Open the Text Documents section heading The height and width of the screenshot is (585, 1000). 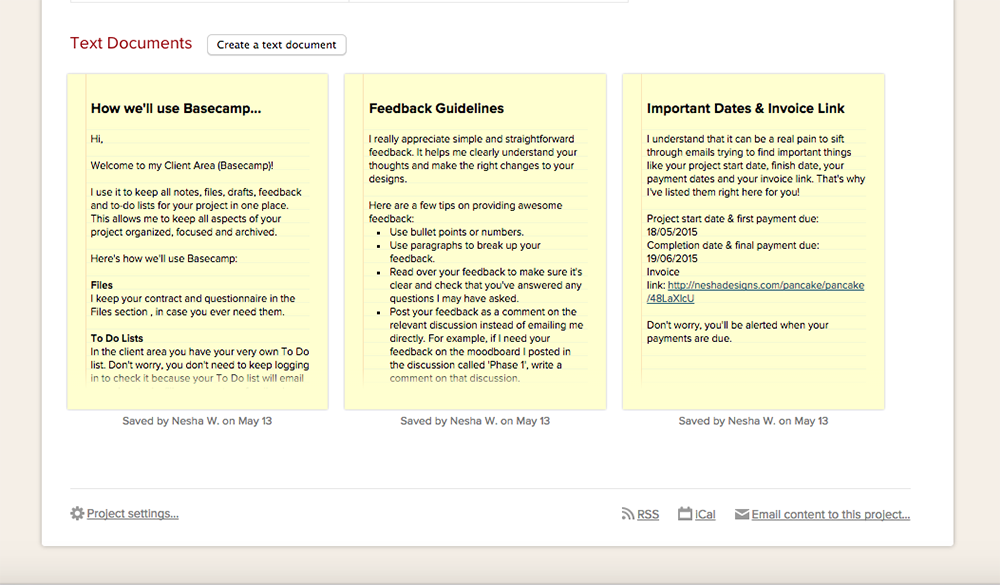131,43
